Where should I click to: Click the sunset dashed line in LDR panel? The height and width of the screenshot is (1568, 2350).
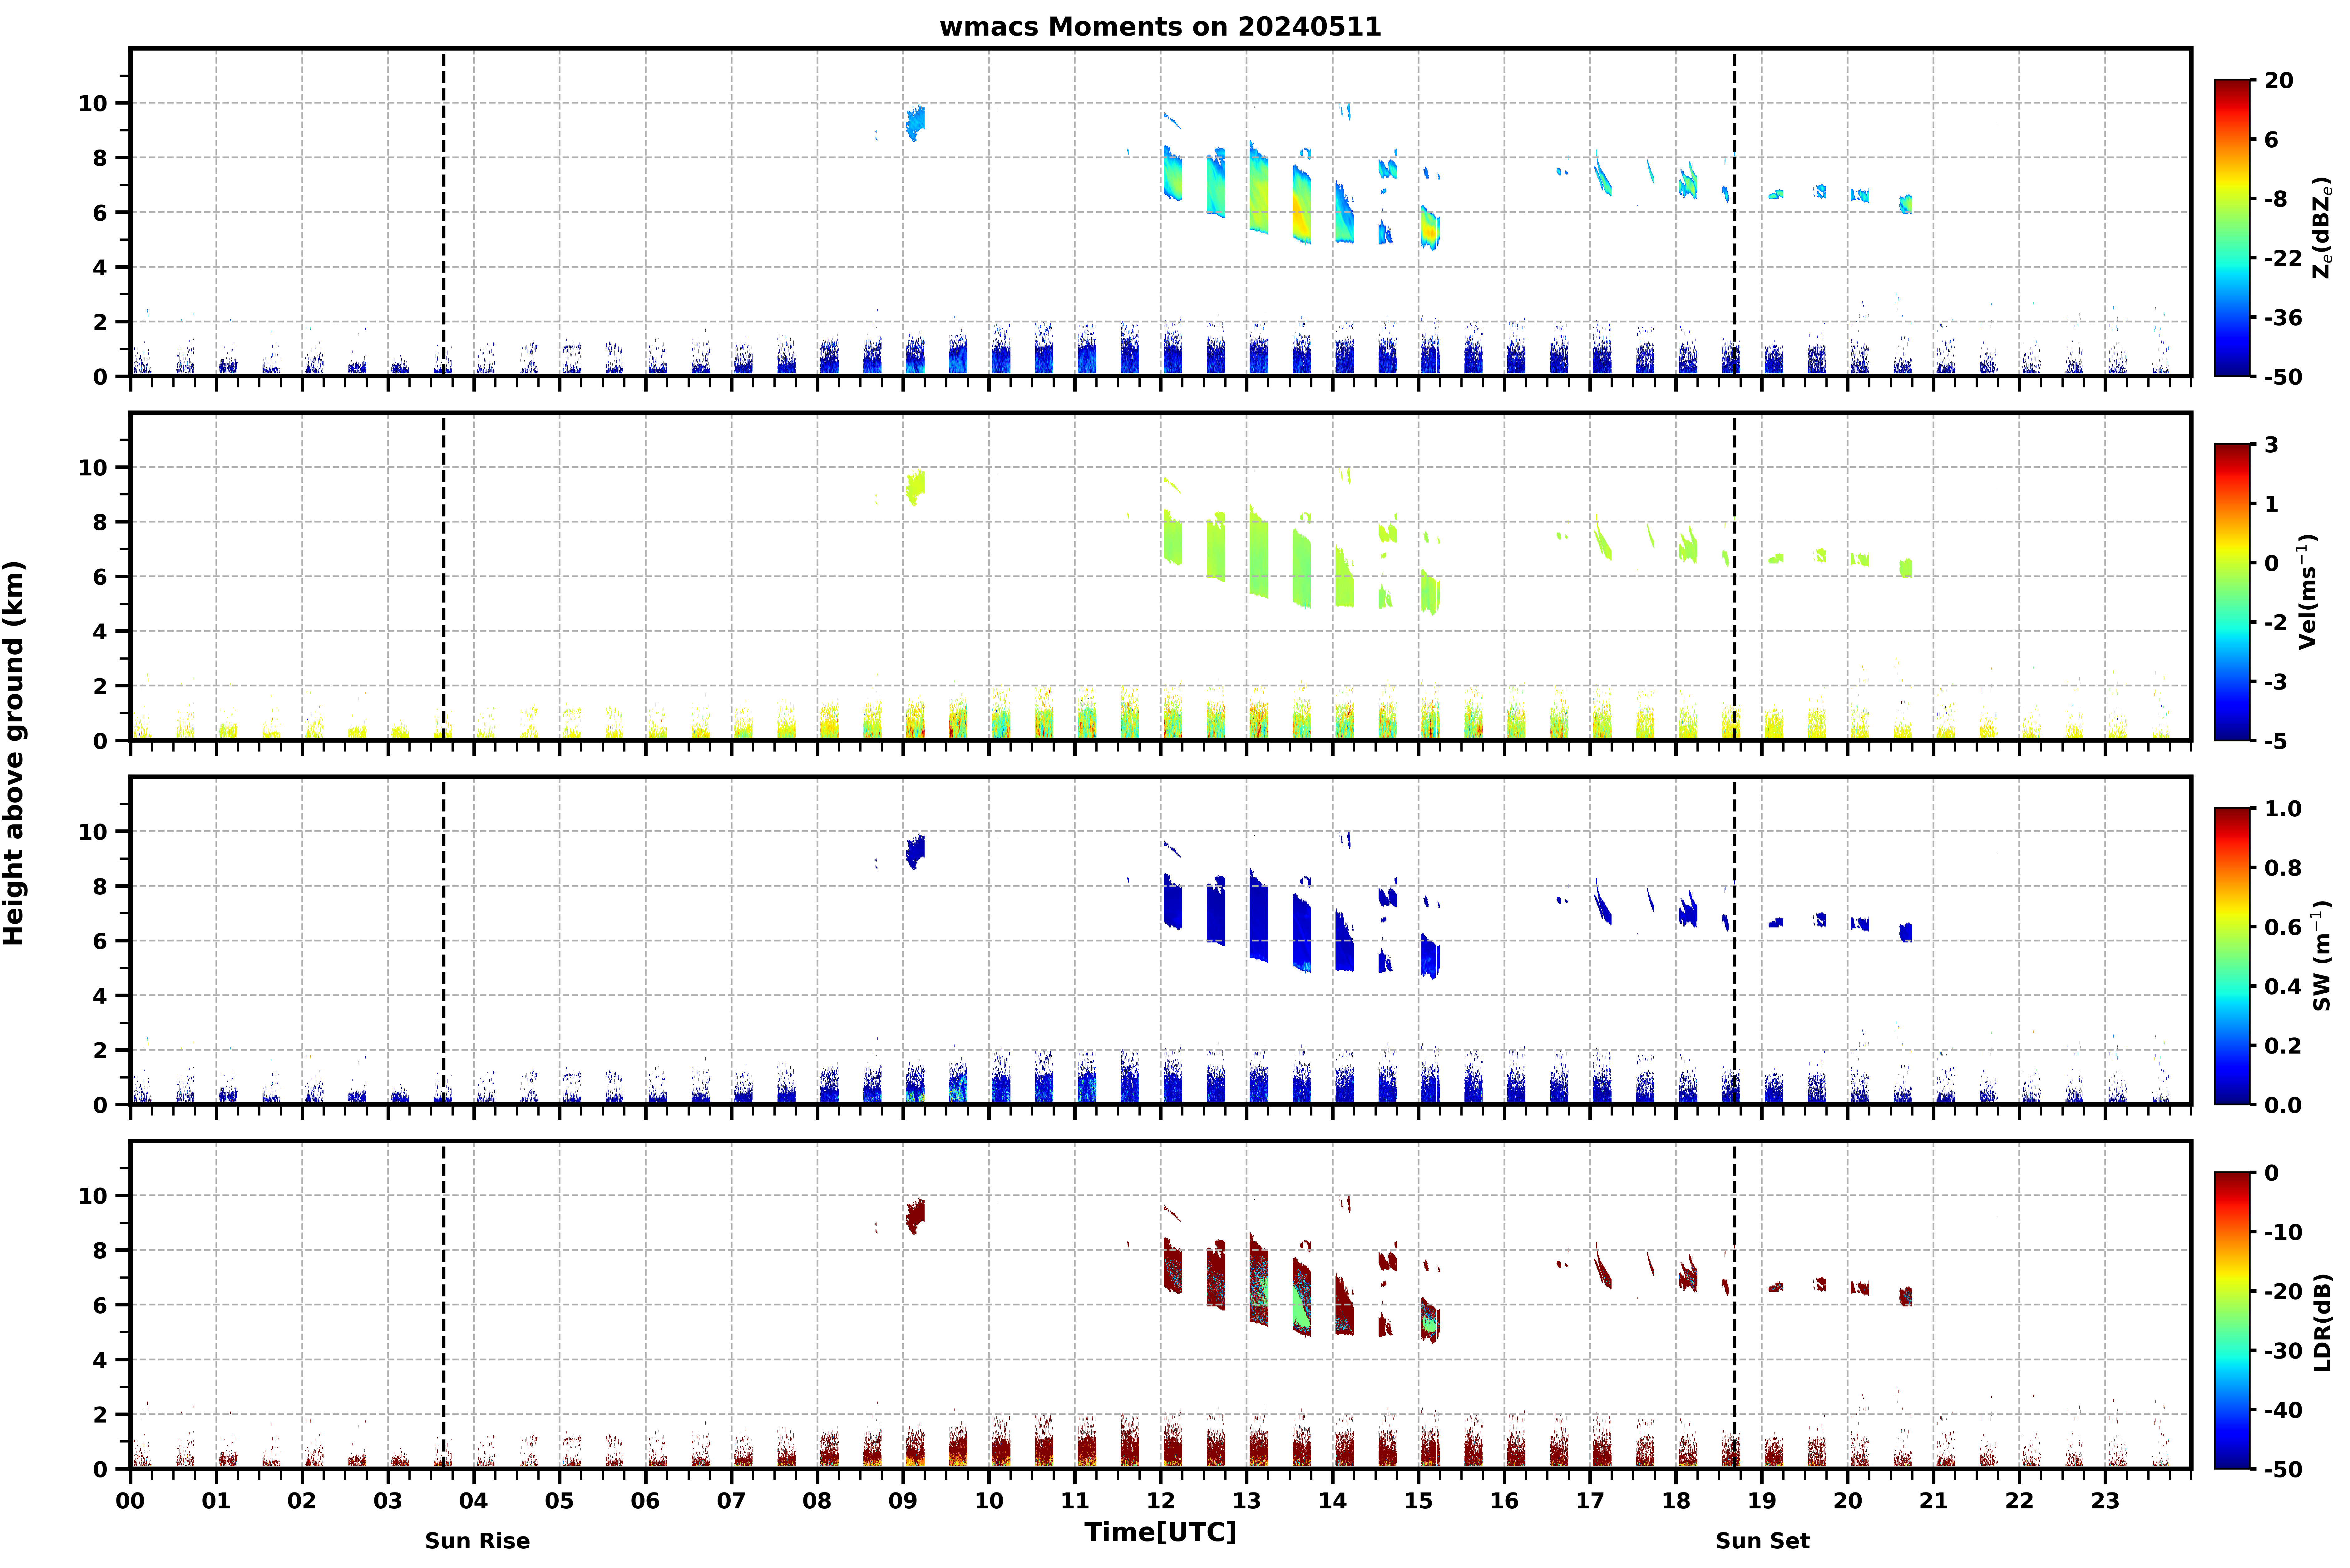pos(1734,1305)
